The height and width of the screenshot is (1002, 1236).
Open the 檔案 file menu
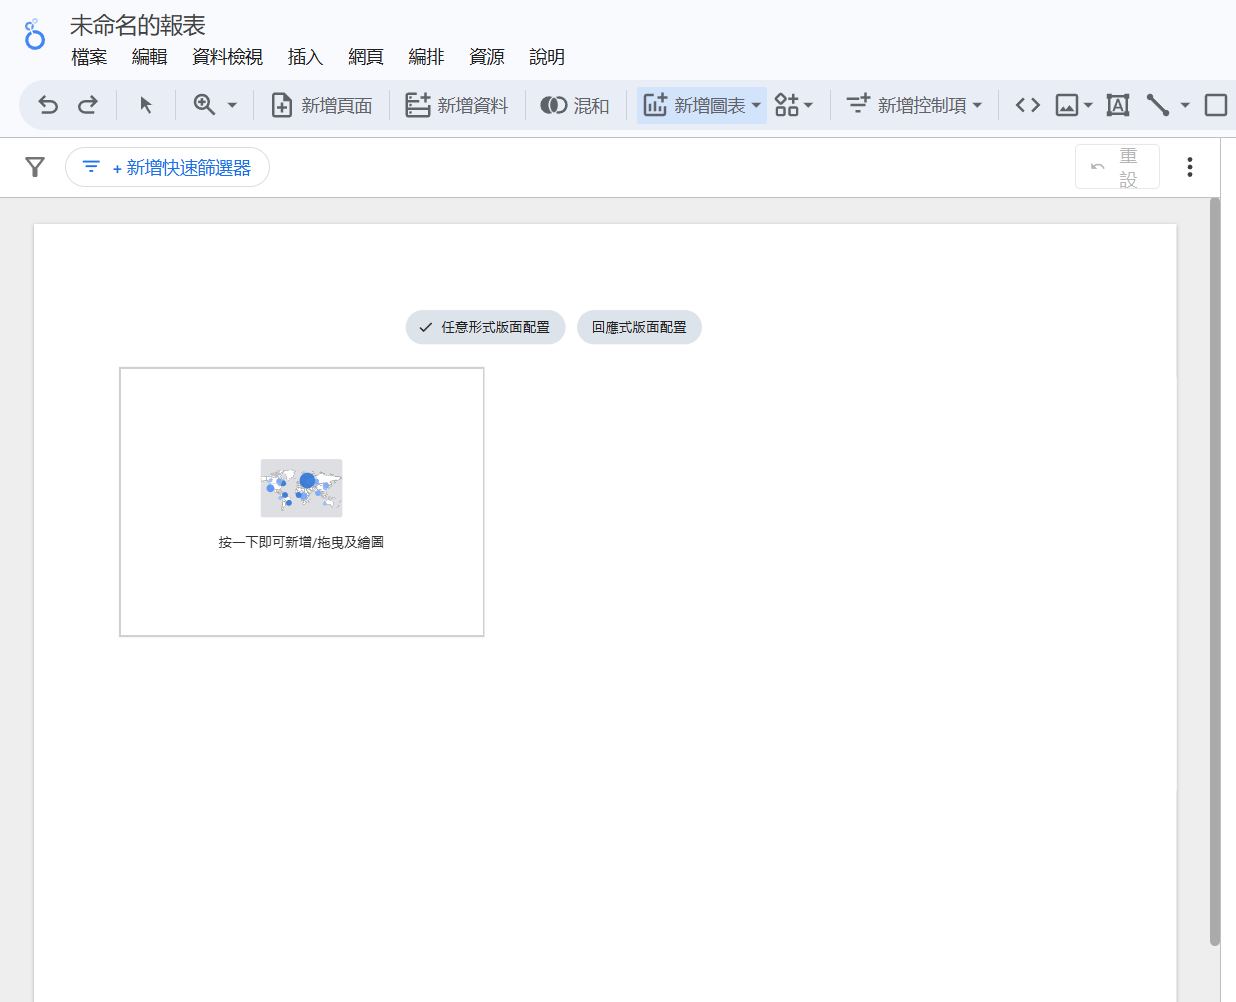click(89, 57)
